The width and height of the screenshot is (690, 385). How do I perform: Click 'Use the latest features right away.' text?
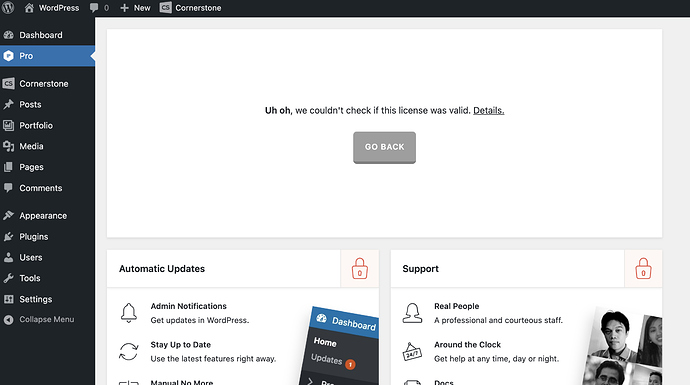(213, 359)
